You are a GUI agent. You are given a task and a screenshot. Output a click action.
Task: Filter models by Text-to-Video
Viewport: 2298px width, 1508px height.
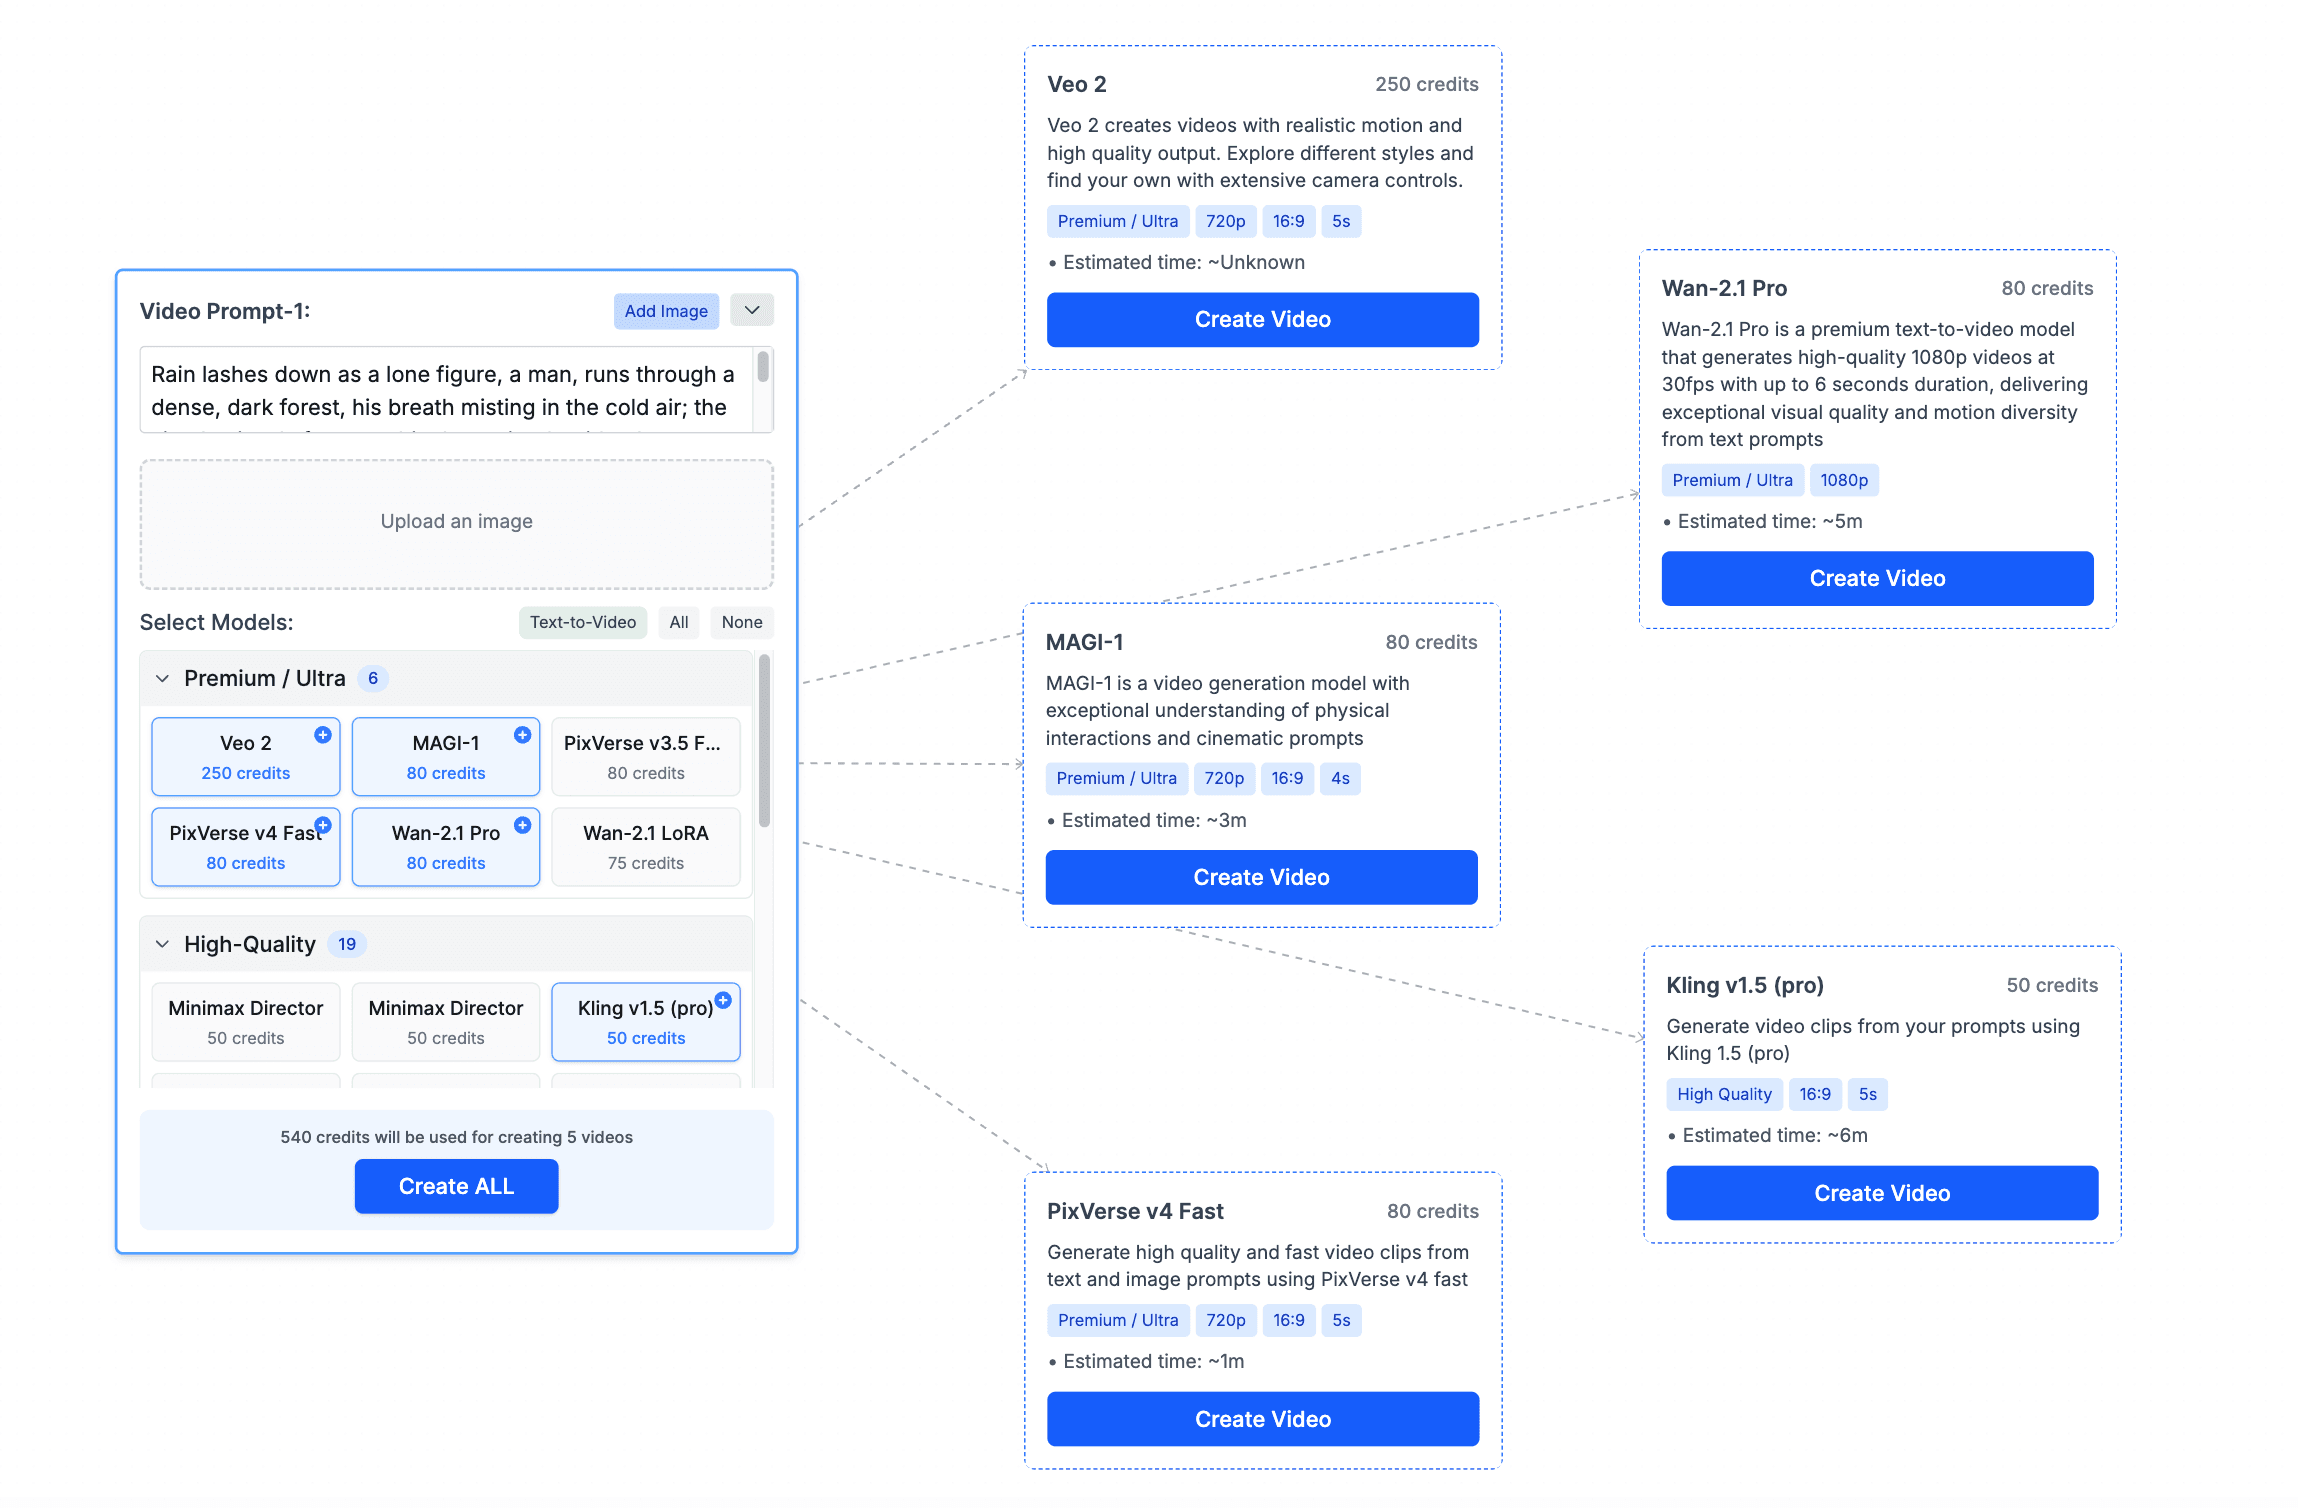tap(583, 622)
